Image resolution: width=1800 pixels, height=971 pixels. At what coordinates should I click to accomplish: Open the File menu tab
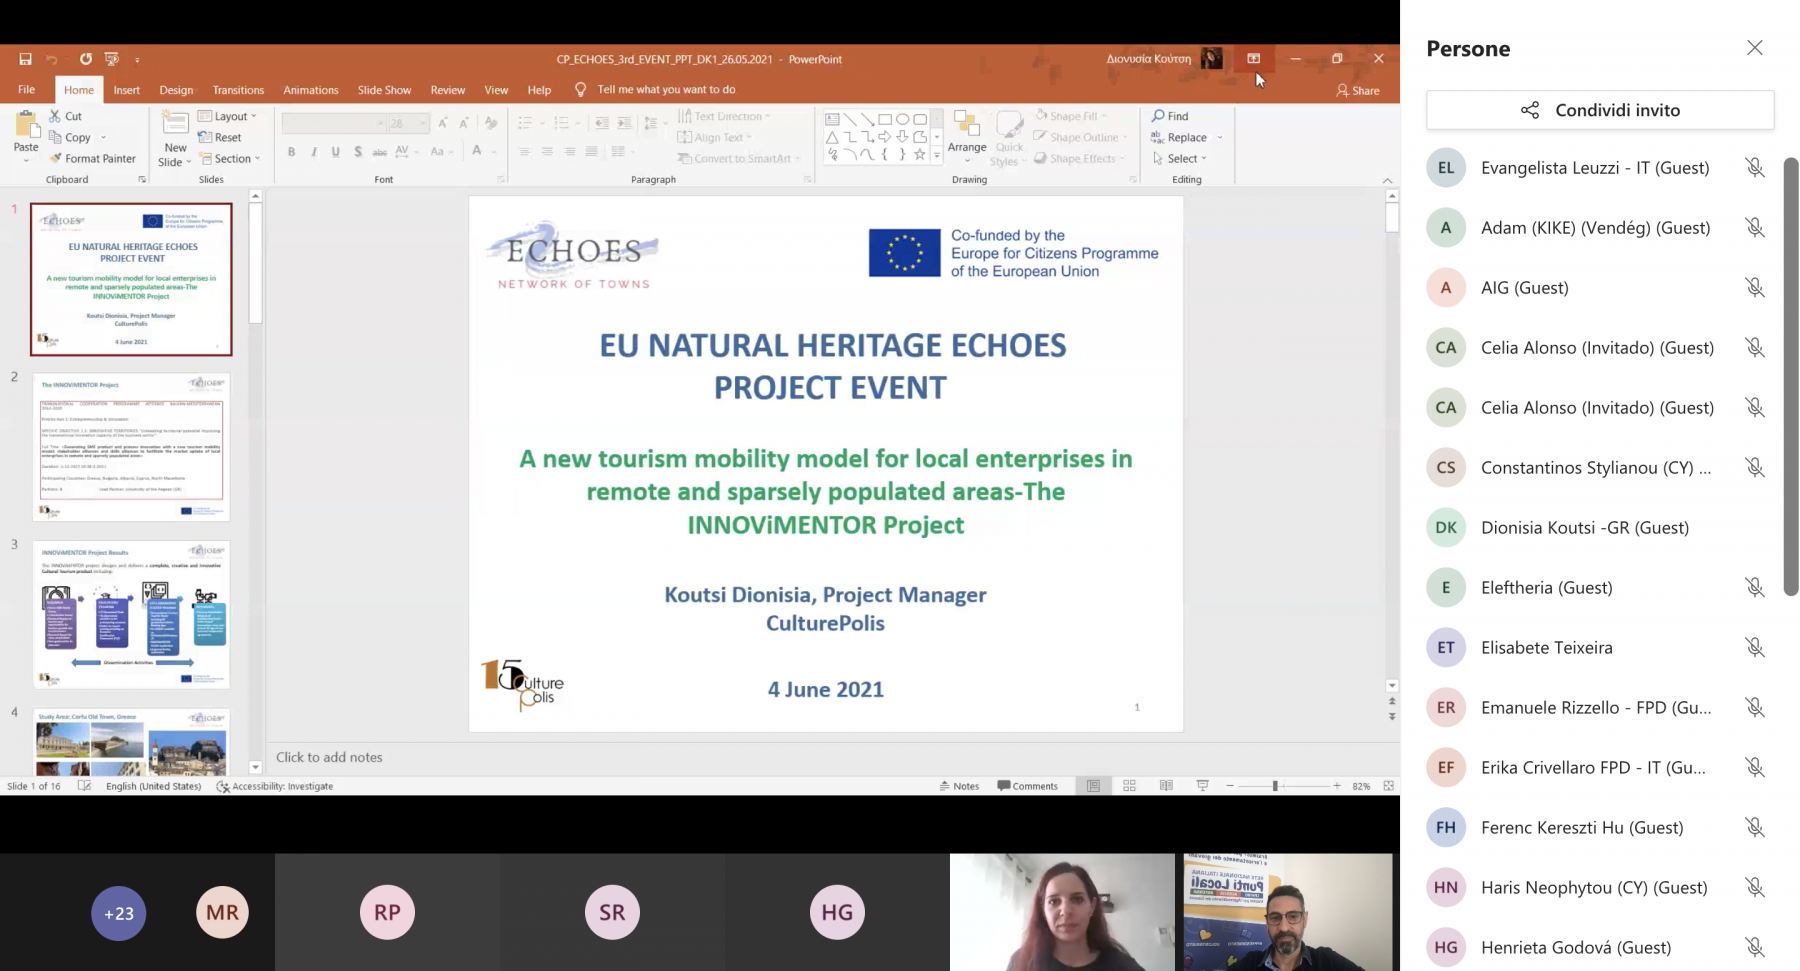coord(27,90)
